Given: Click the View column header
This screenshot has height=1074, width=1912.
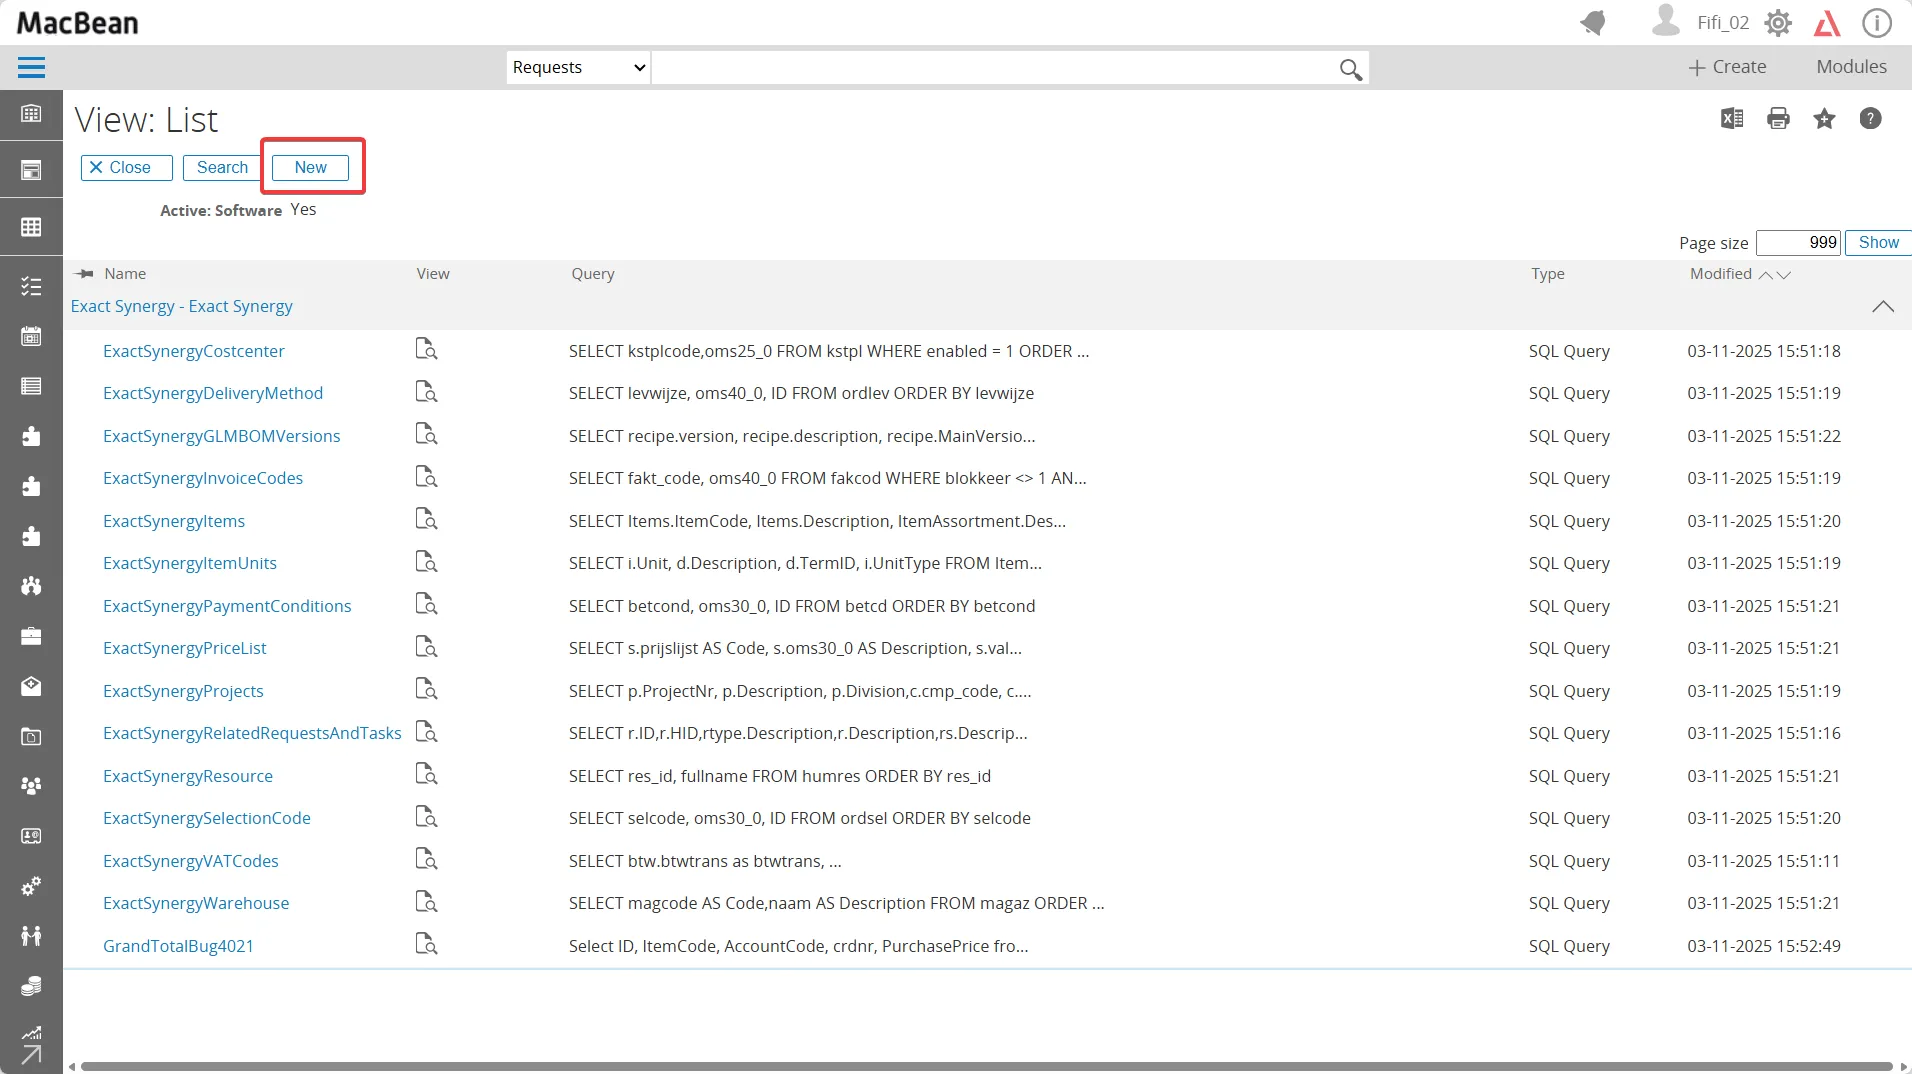Looking at the screenshot, I should pyautogui.click(x=433, y=273).
